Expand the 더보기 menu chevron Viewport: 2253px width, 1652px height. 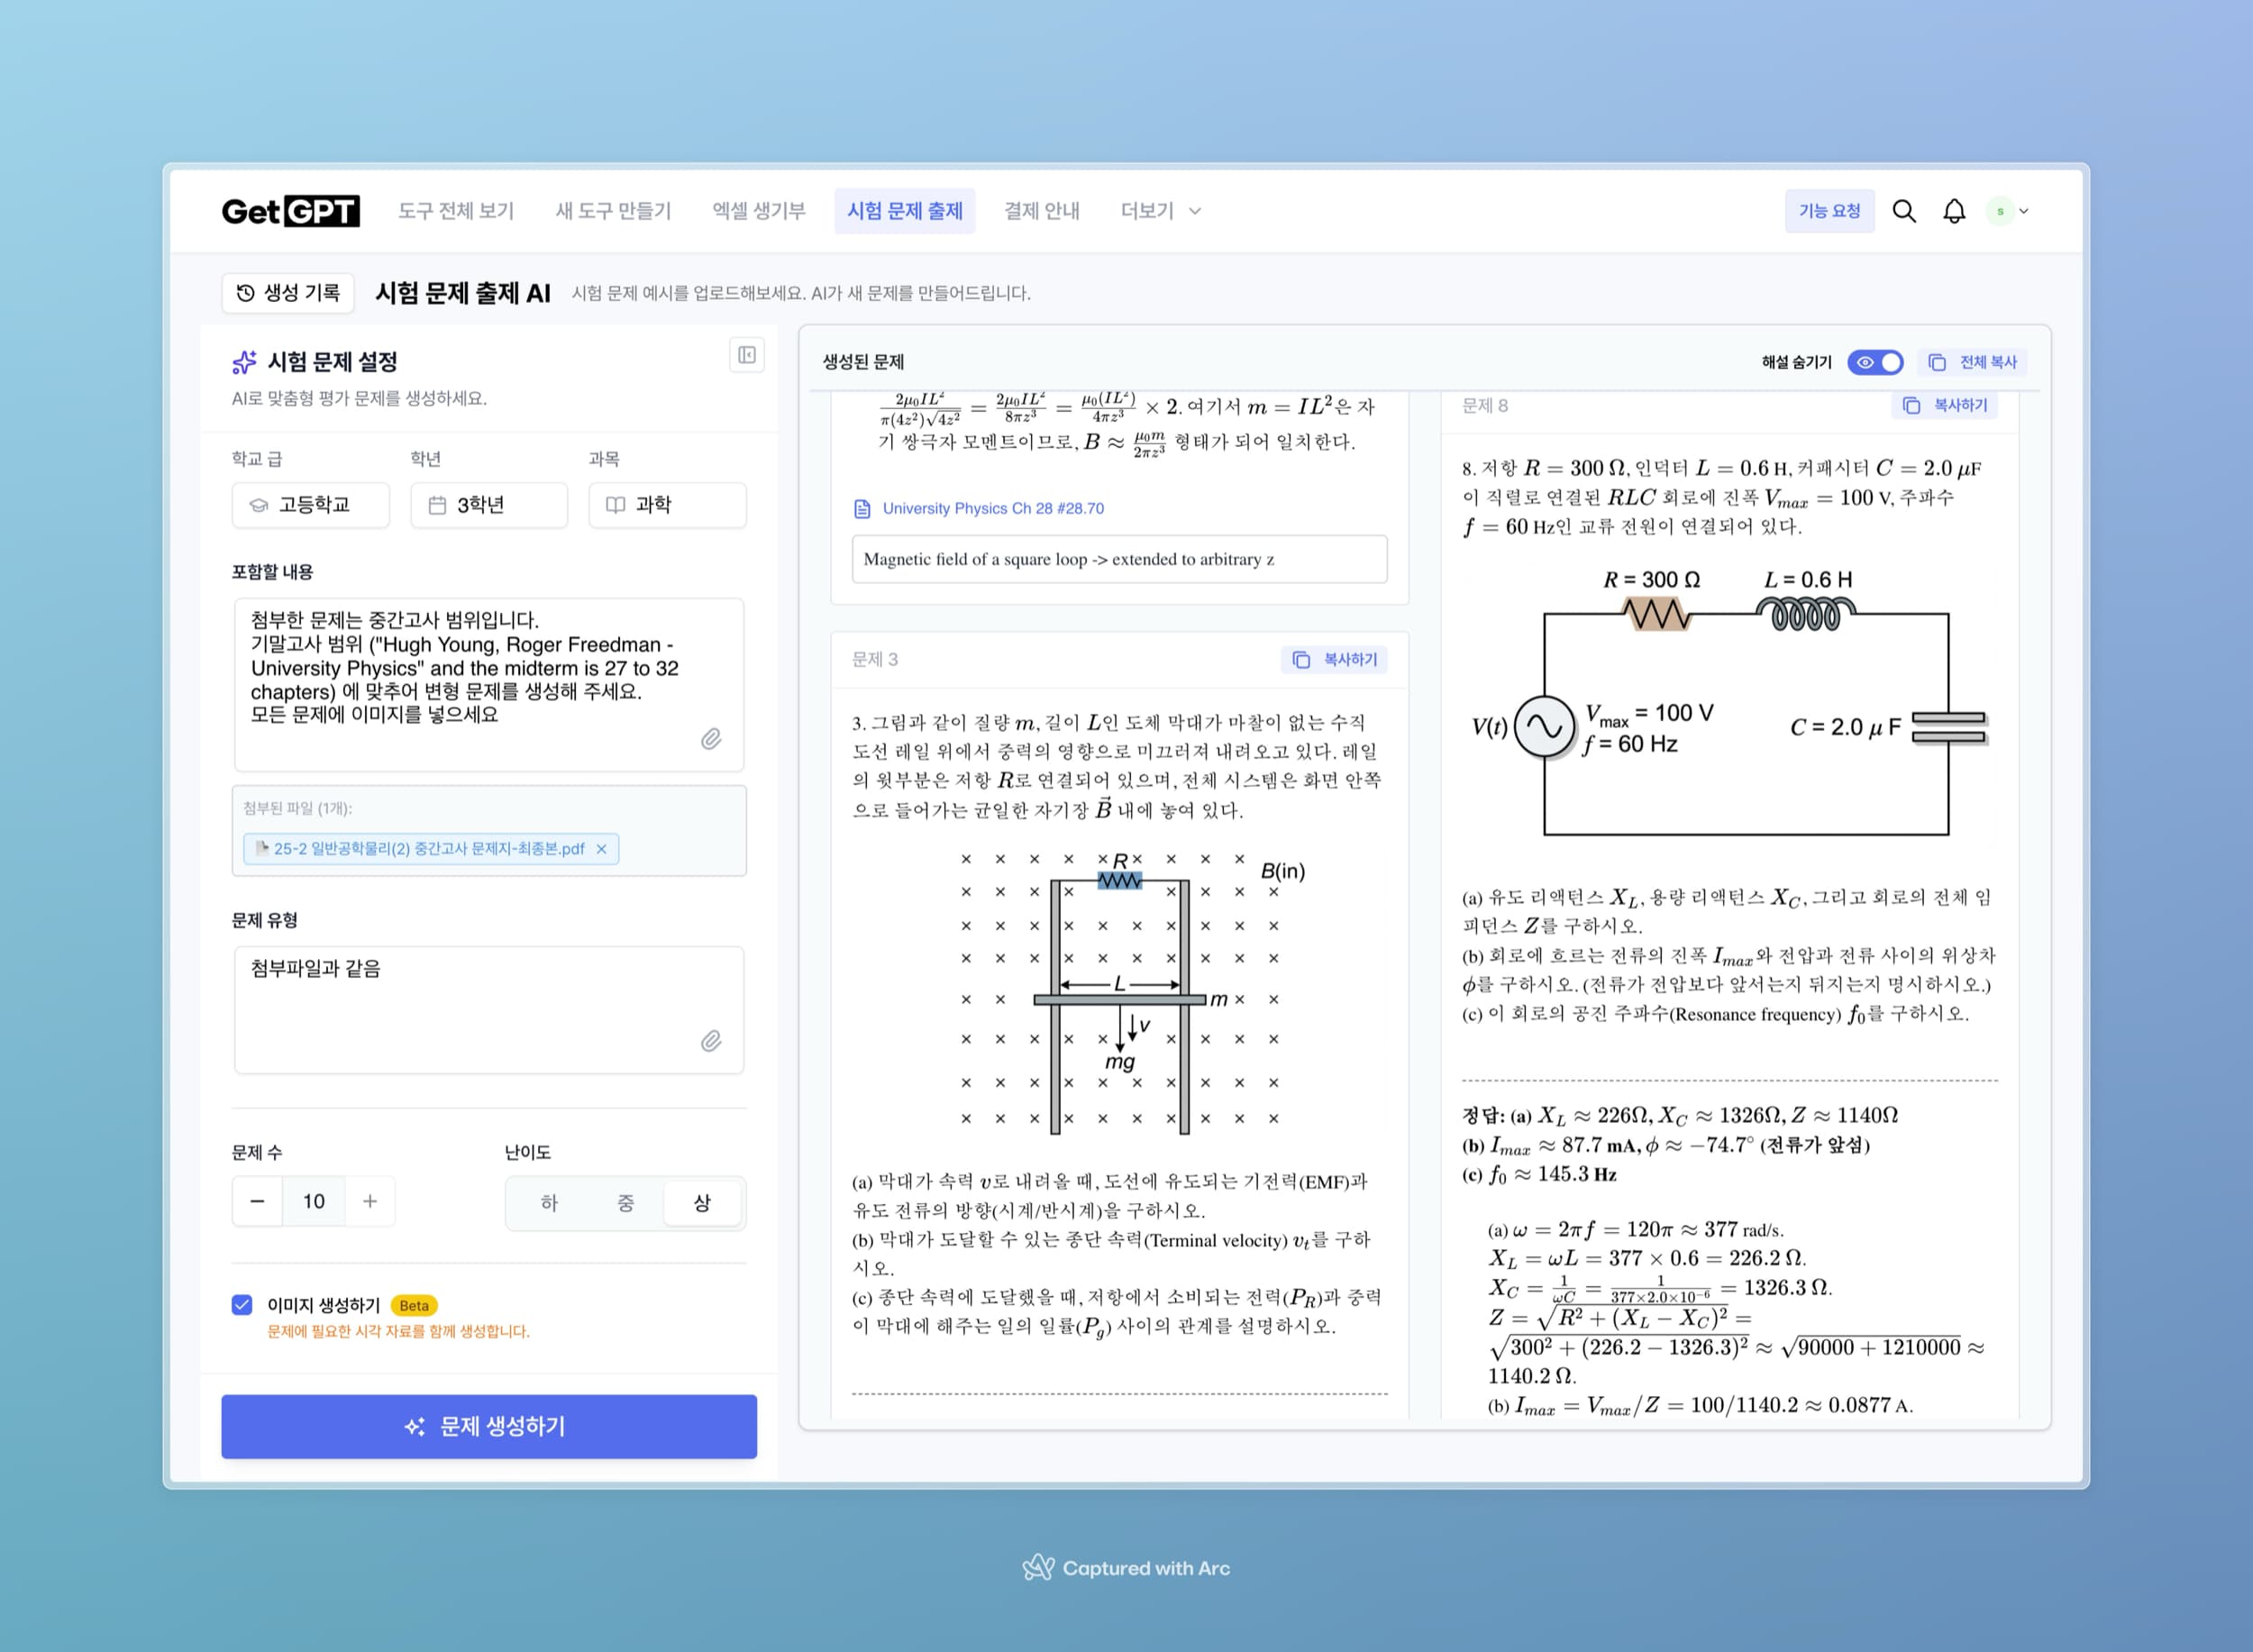click(x=1193, y=211)
